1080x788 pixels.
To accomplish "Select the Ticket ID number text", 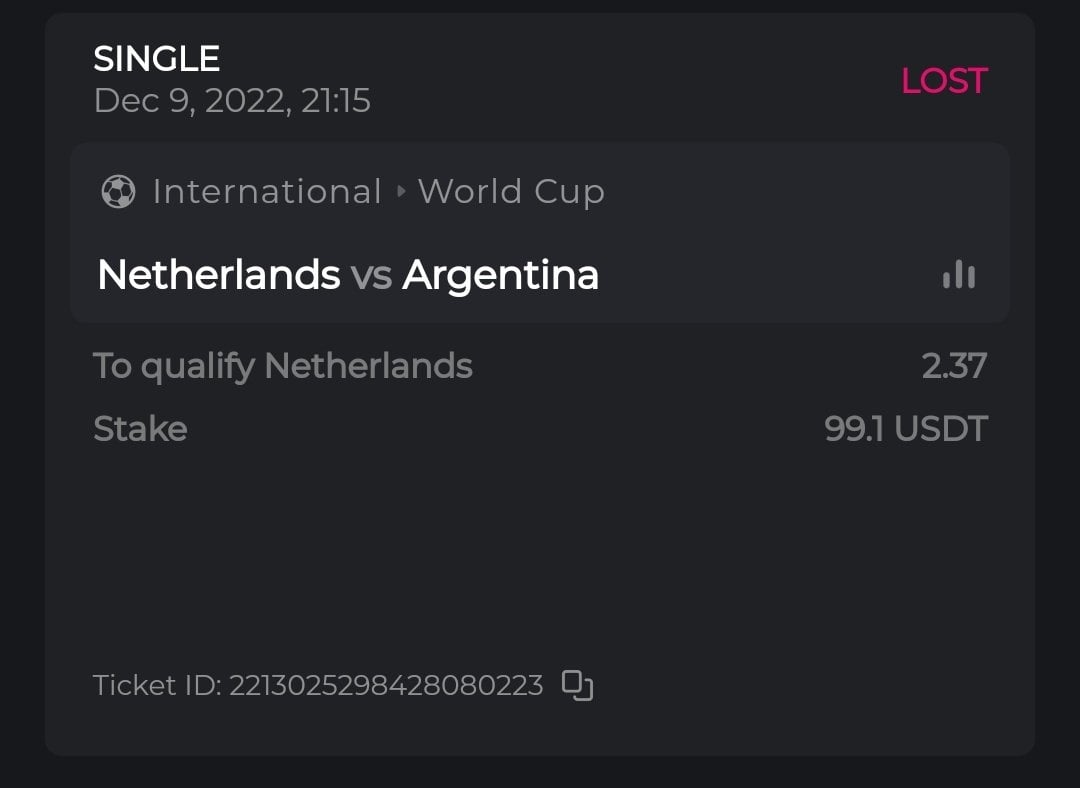I will [x=386, y=686].
